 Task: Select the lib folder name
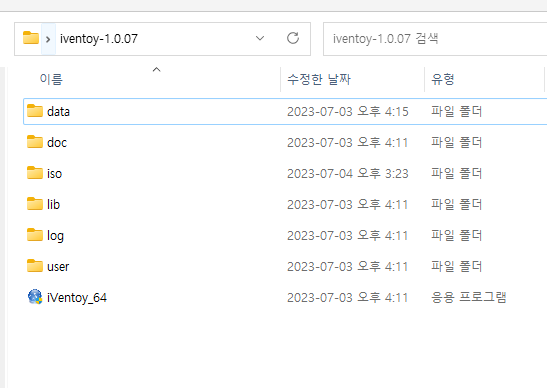pyautogui.click(x=53, y=205)
